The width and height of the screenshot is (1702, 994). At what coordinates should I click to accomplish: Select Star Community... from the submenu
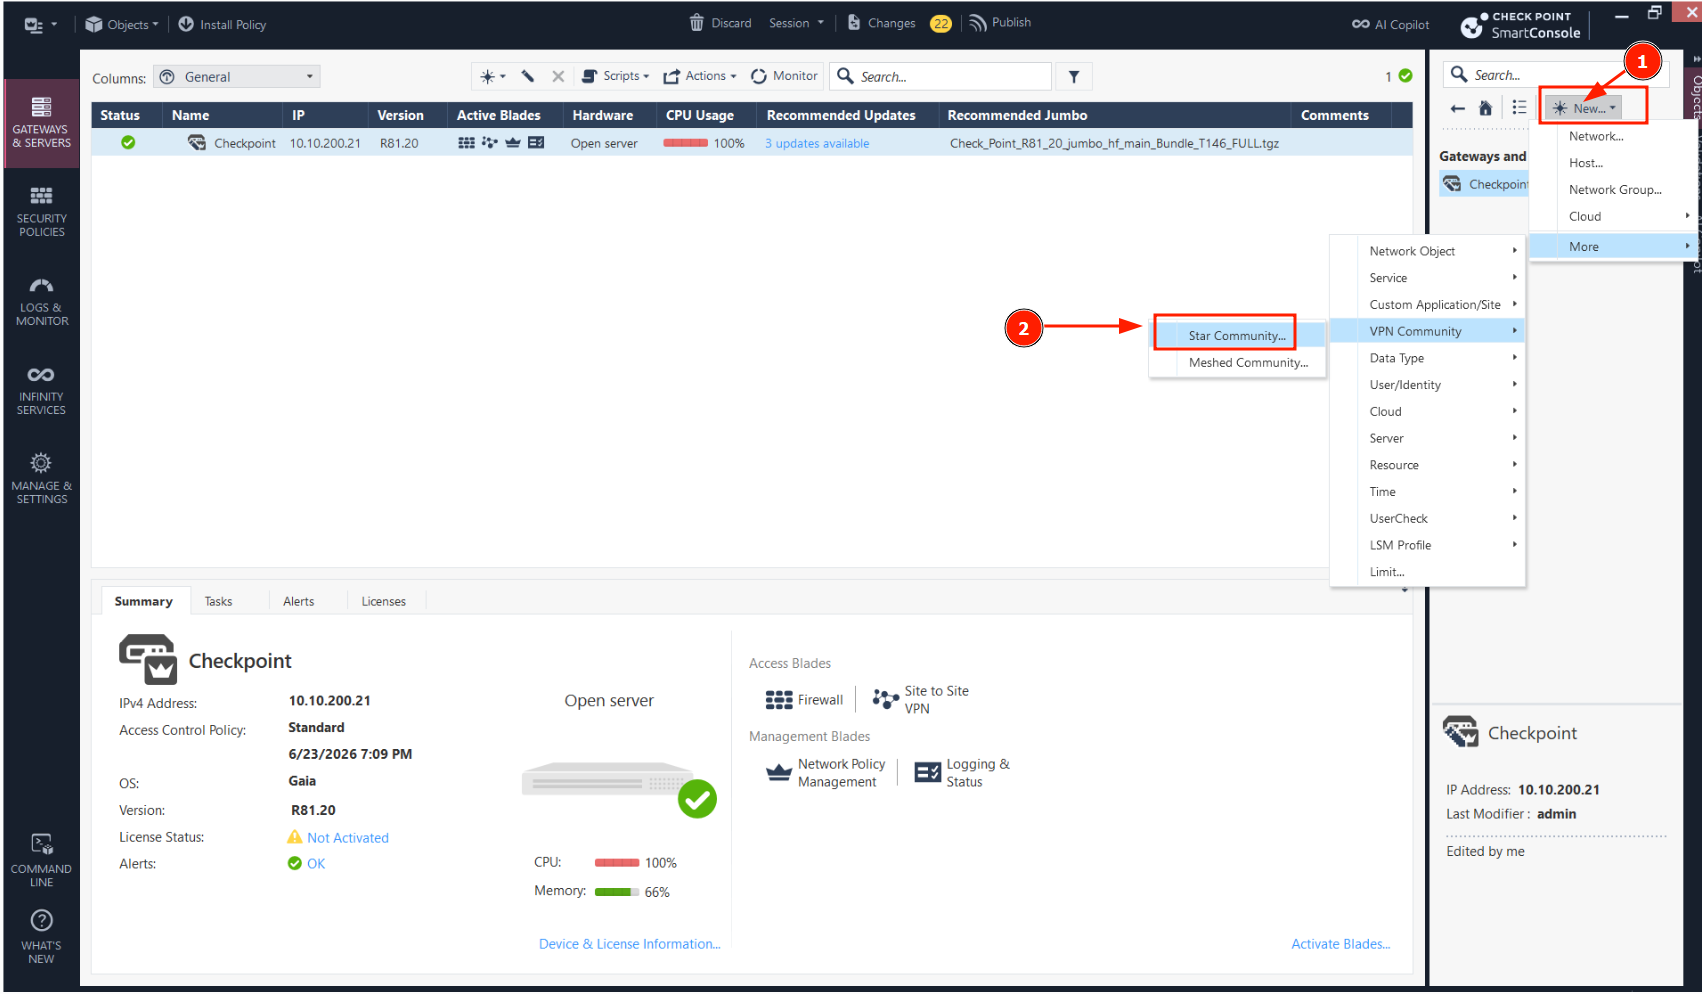[1238, 336]
